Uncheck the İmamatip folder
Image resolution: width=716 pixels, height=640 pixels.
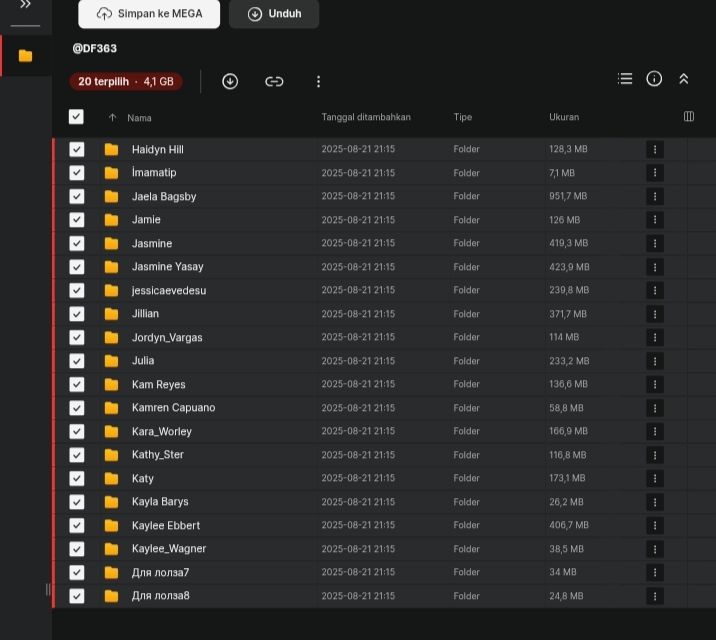pyautogui.click(x=77, y=173)
